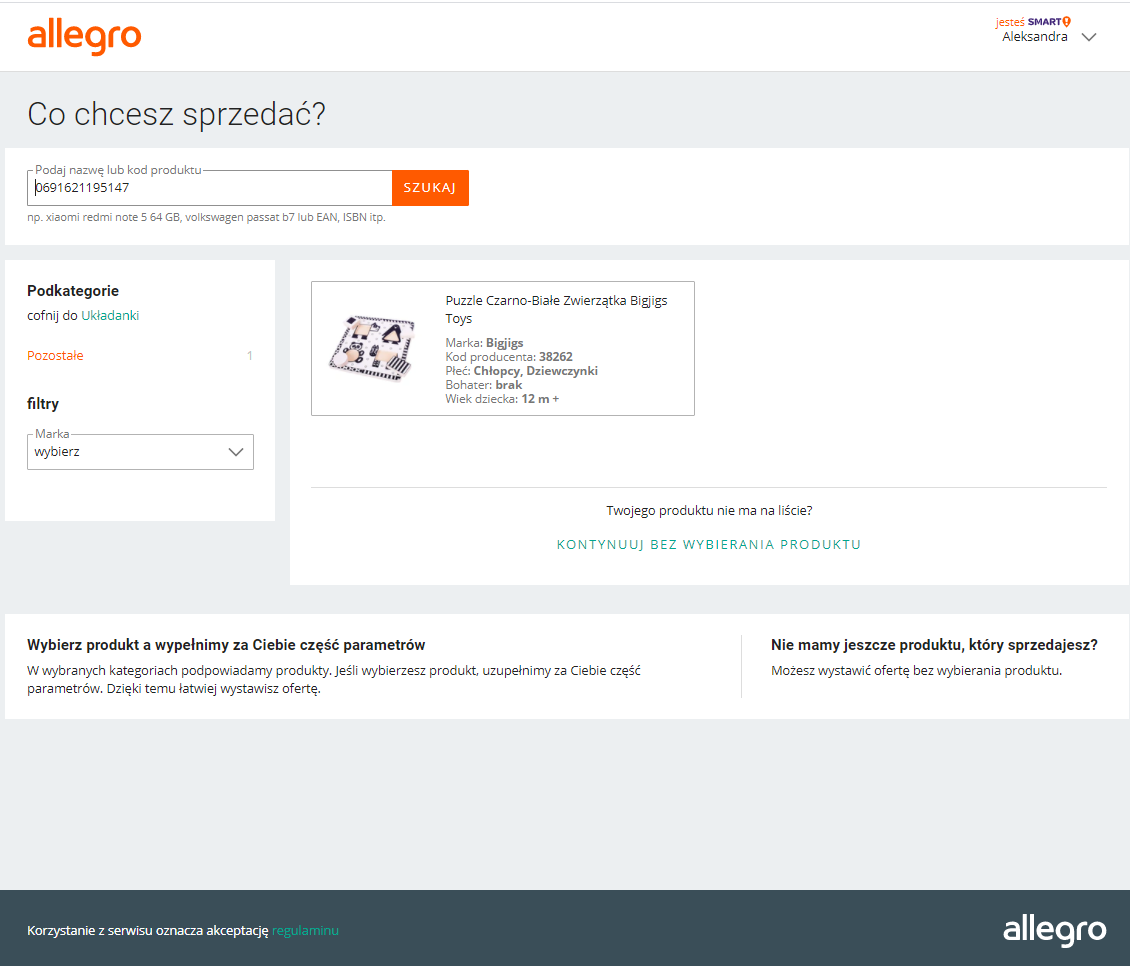1130x966 pixels.
Task: Click the arrow on the Marka combo box
Action: [236, 452]
